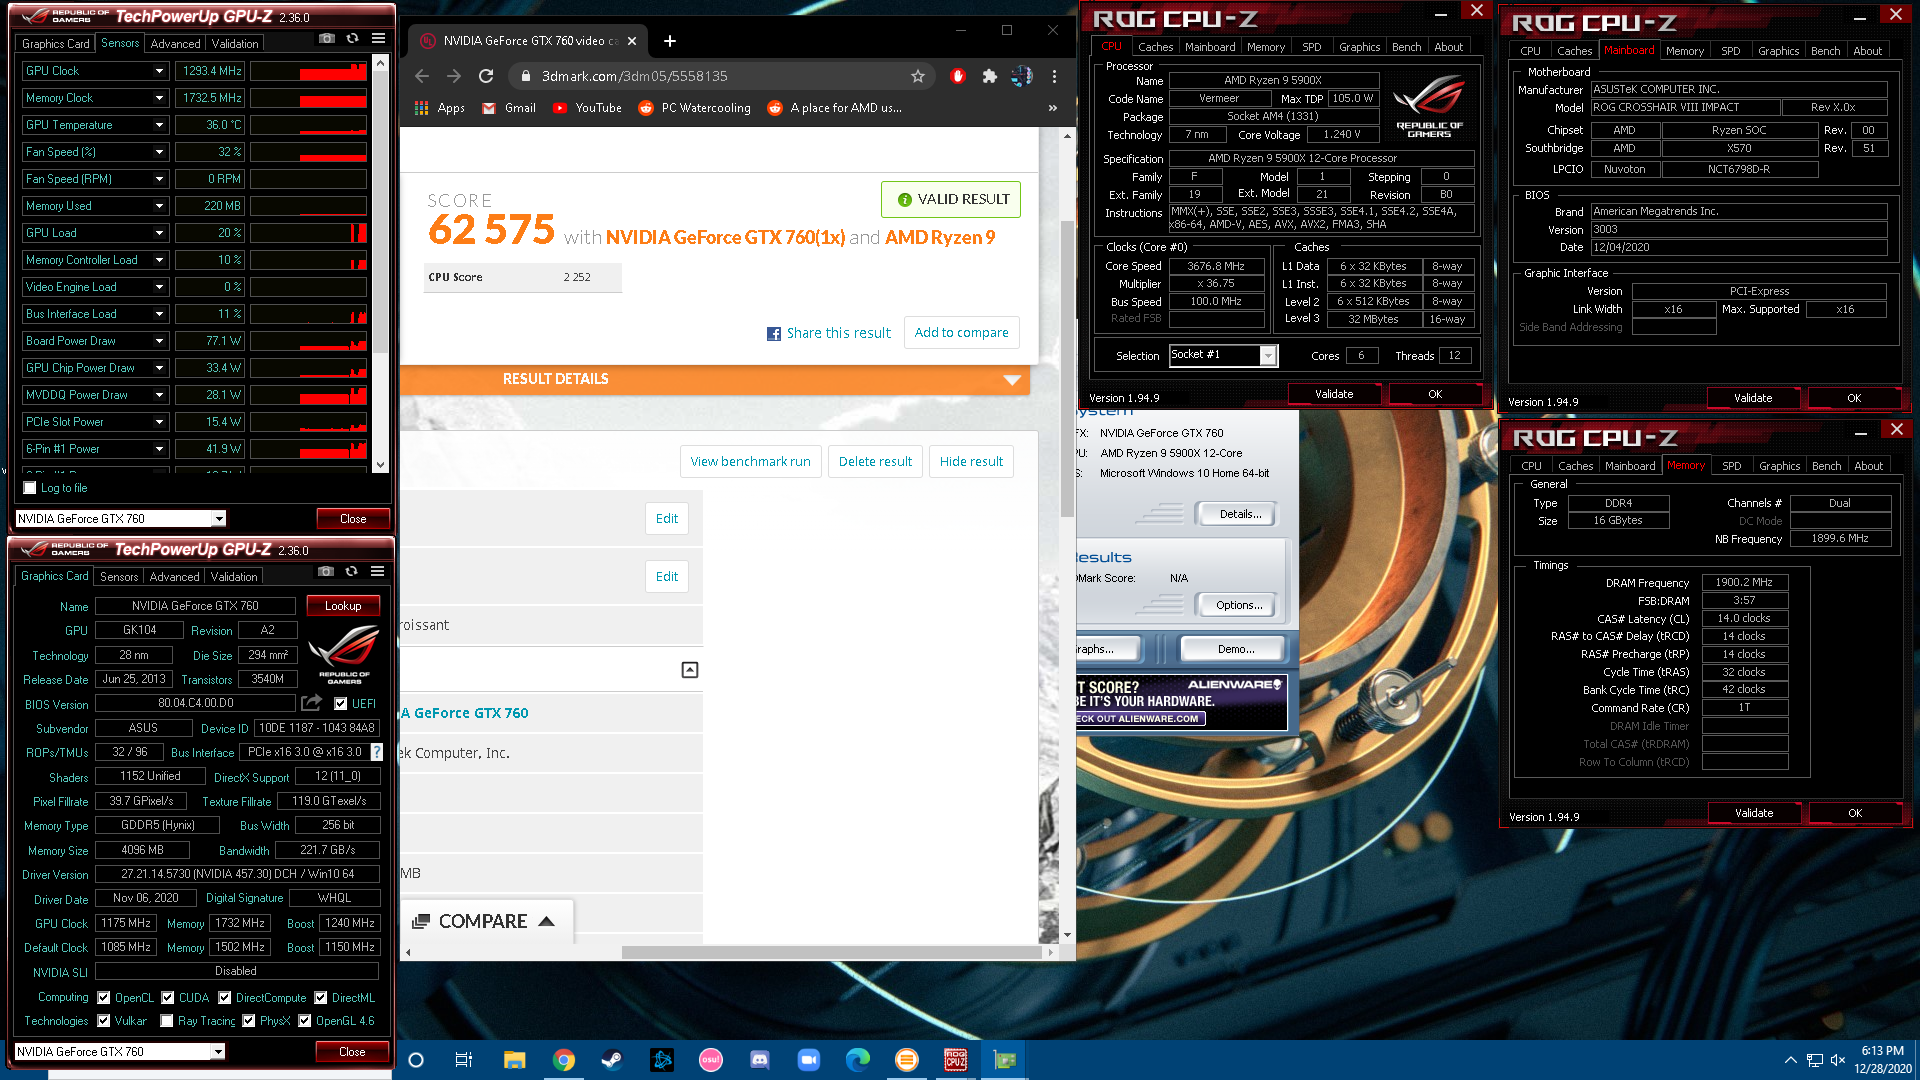
Task: Click BIOS export share icon in GPU-Z
Action: [312, 703]
